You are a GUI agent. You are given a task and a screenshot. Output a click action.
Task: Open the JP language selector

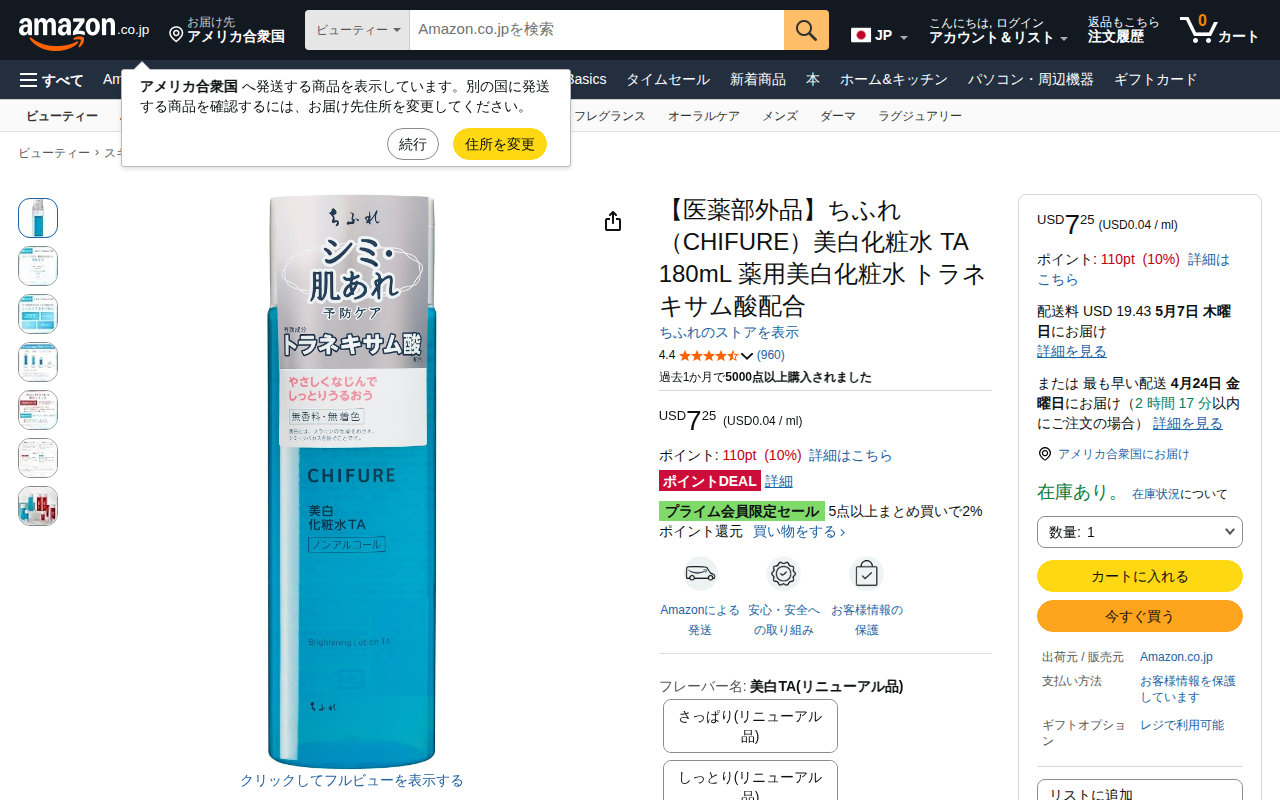point(879,35)
